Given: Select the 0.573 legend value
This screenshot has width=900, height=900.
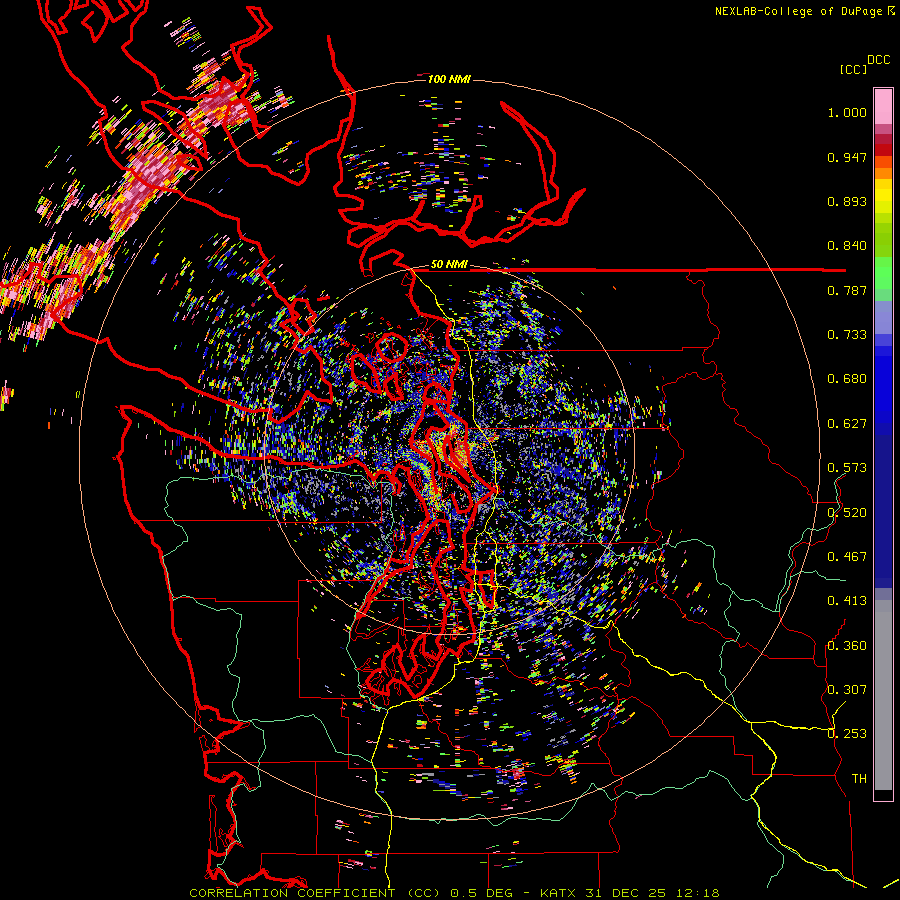Looking at the screenshot, I should click(847, 468).
